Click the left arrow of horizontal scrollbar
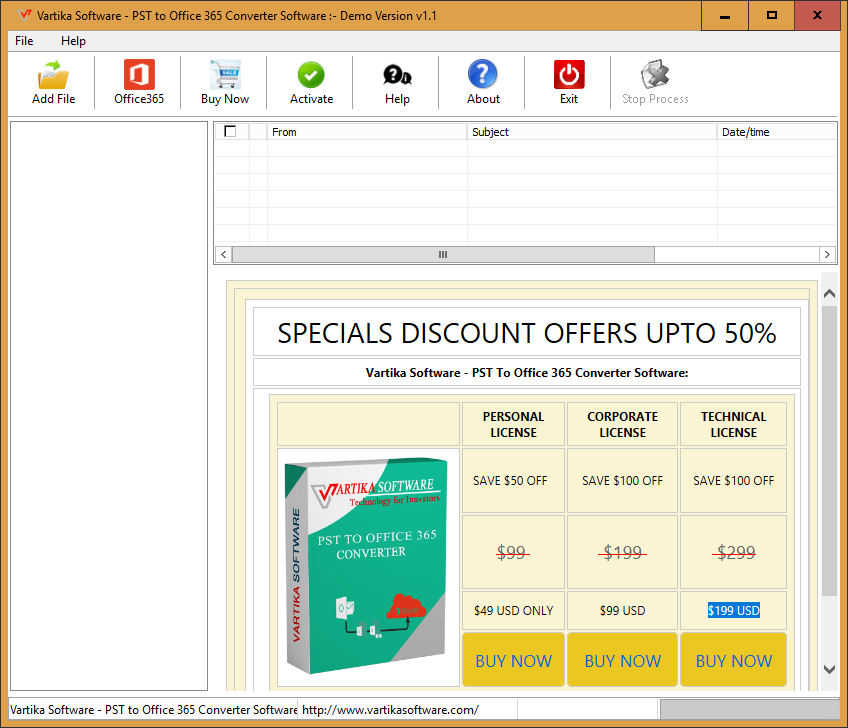 tap(223, 254)
